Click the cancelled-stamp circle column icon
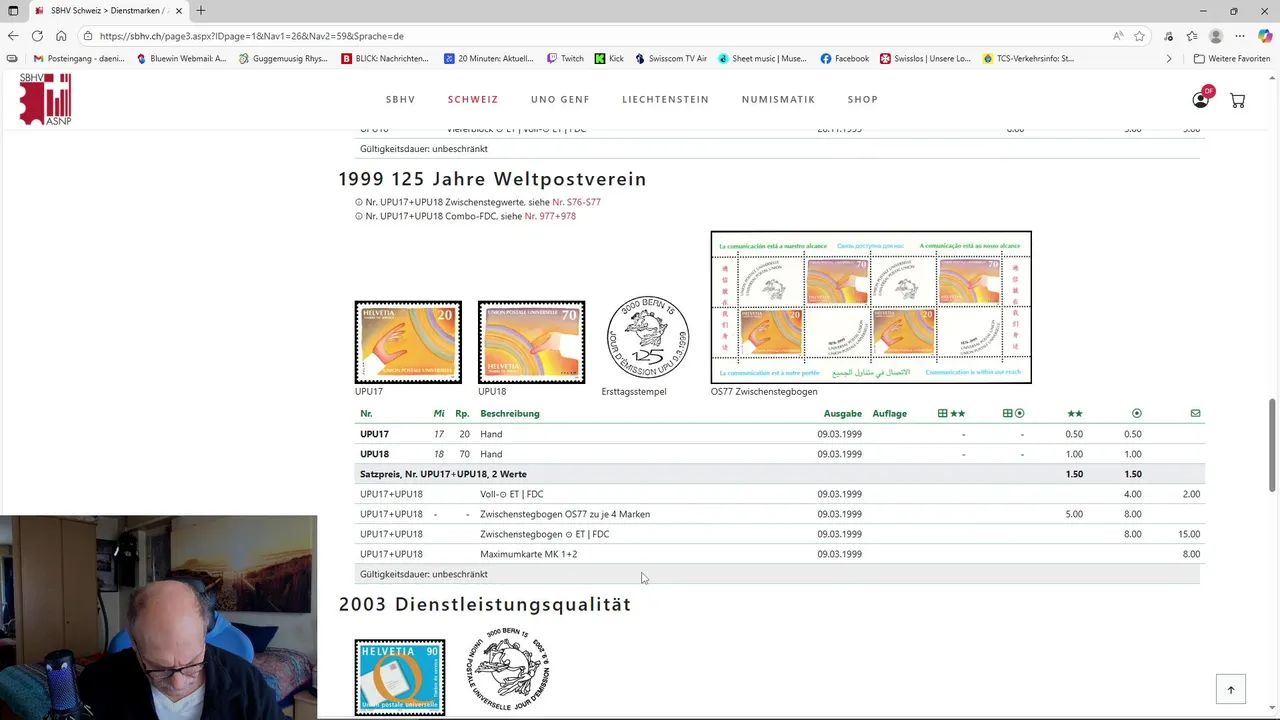This screenshot has height=720, width=1280. pos(1136,413)
